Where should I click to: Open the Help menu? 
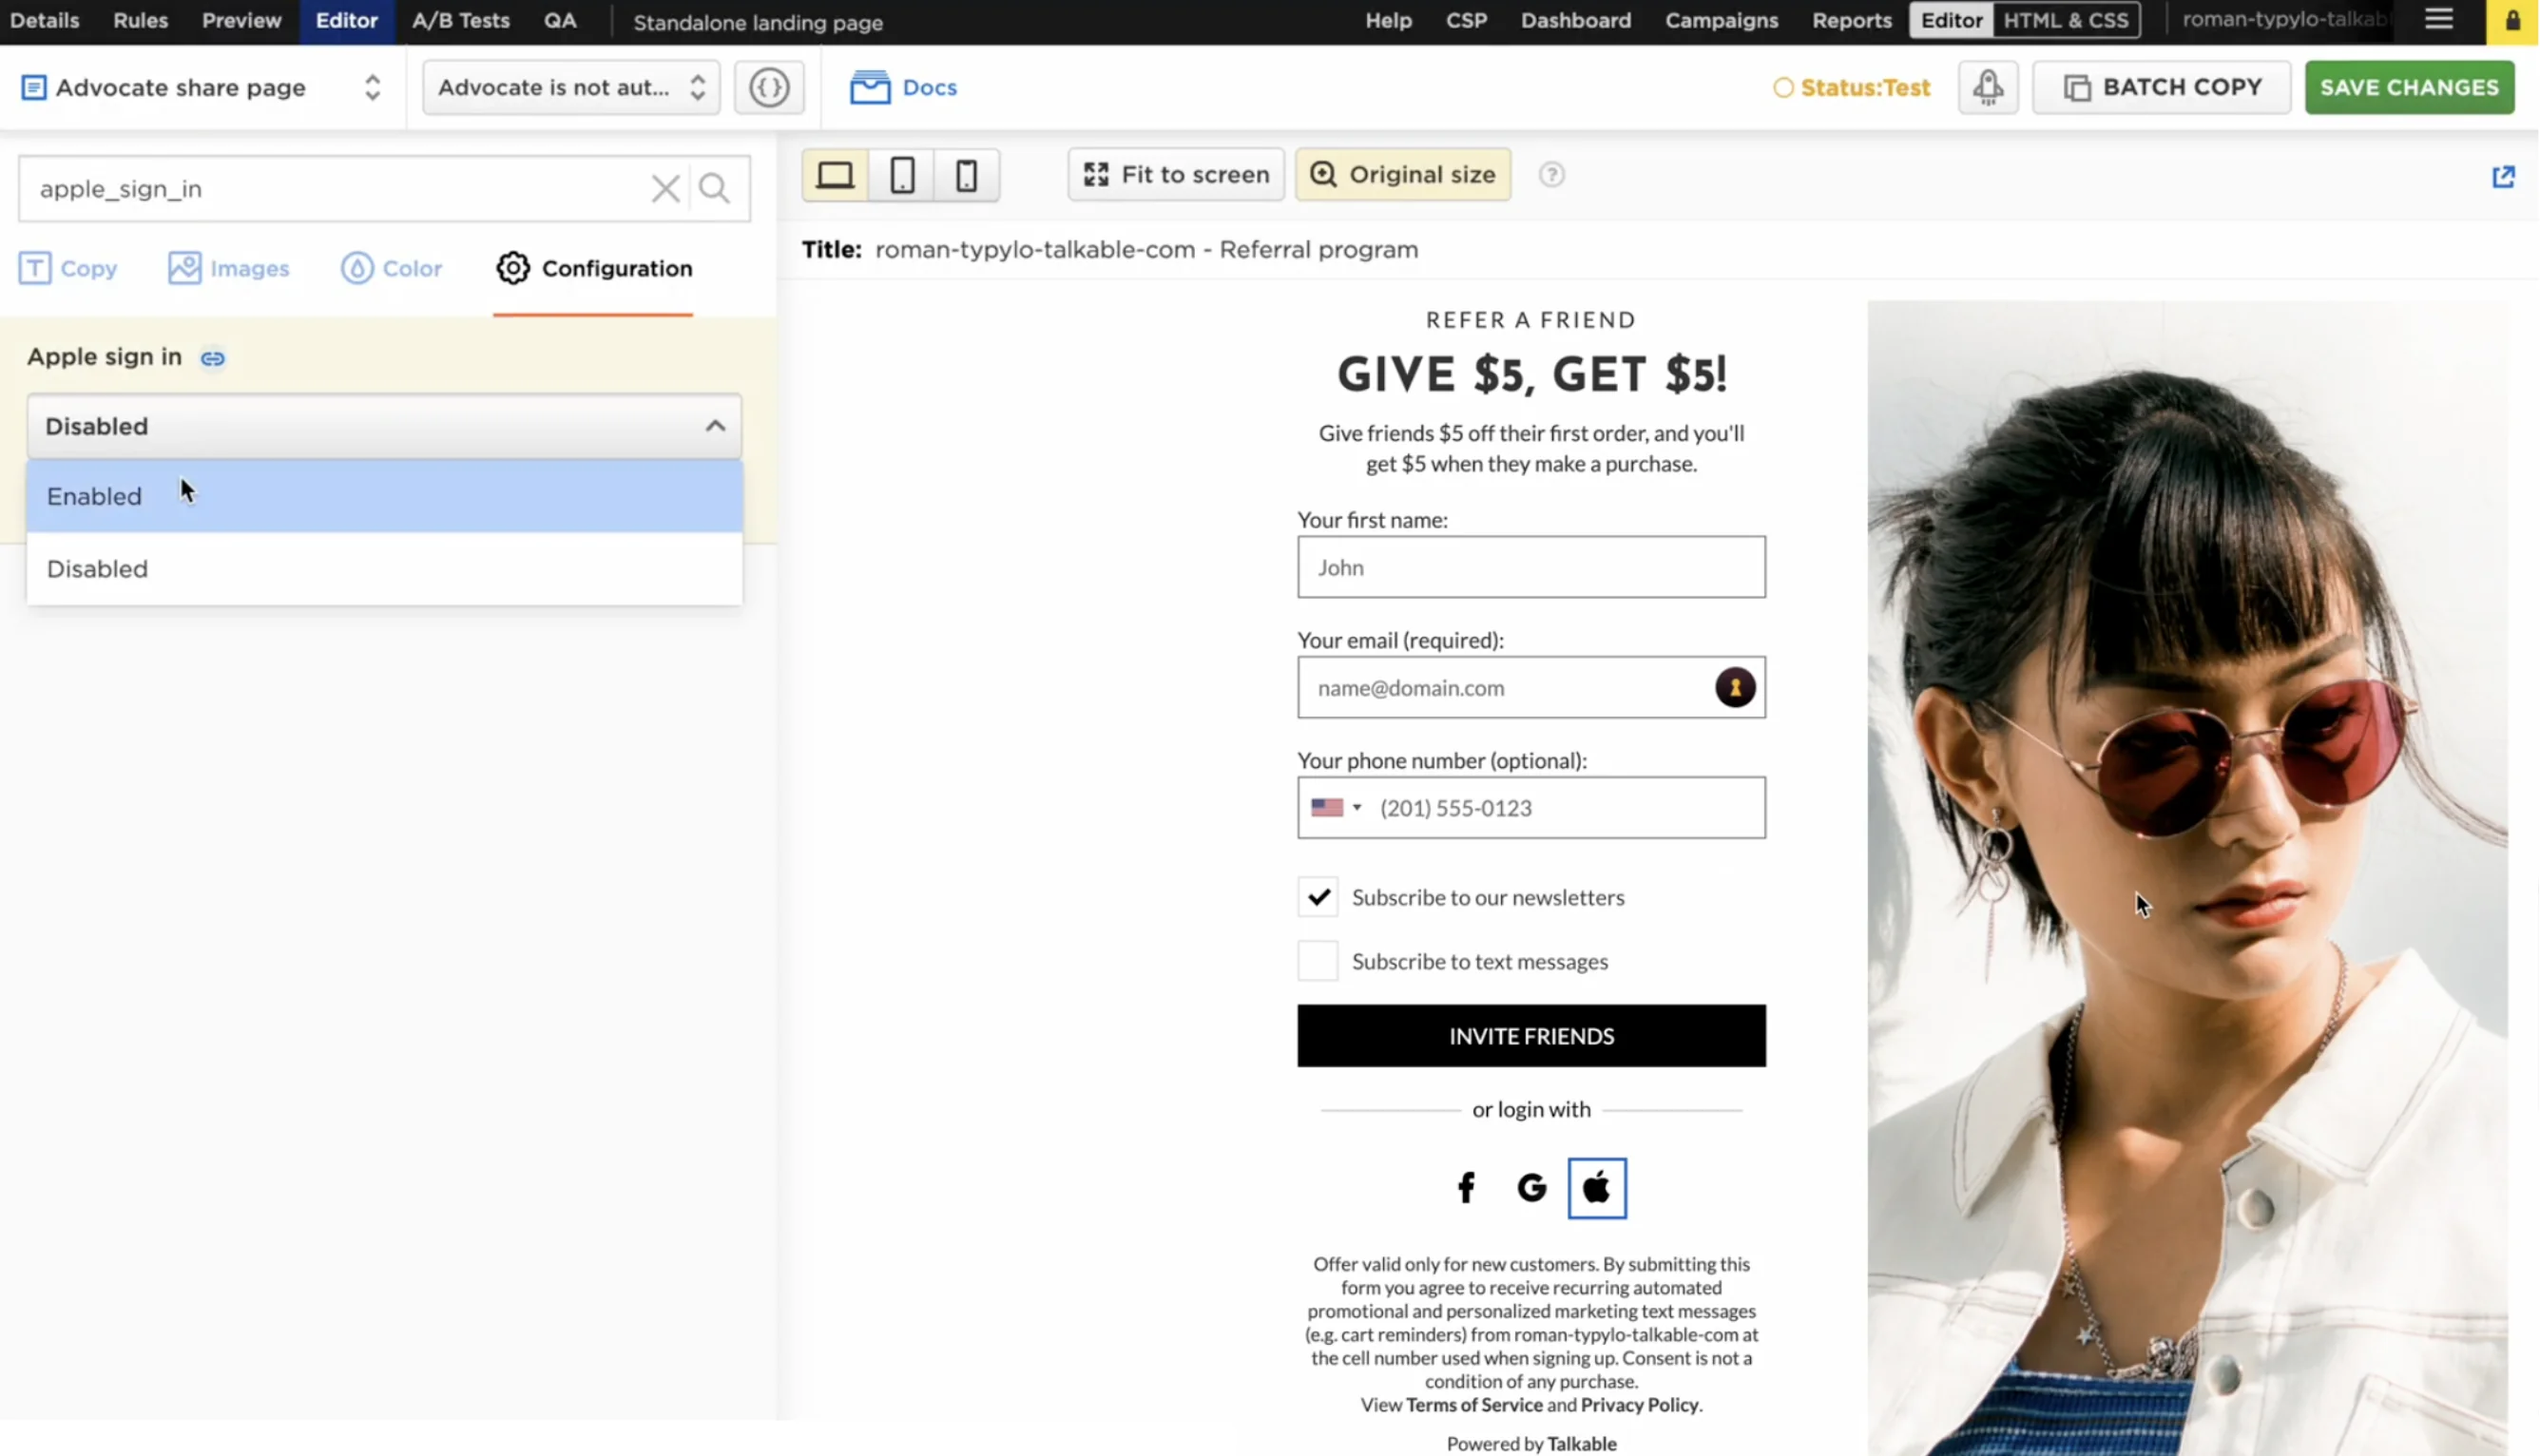(x=1388, y=20)
